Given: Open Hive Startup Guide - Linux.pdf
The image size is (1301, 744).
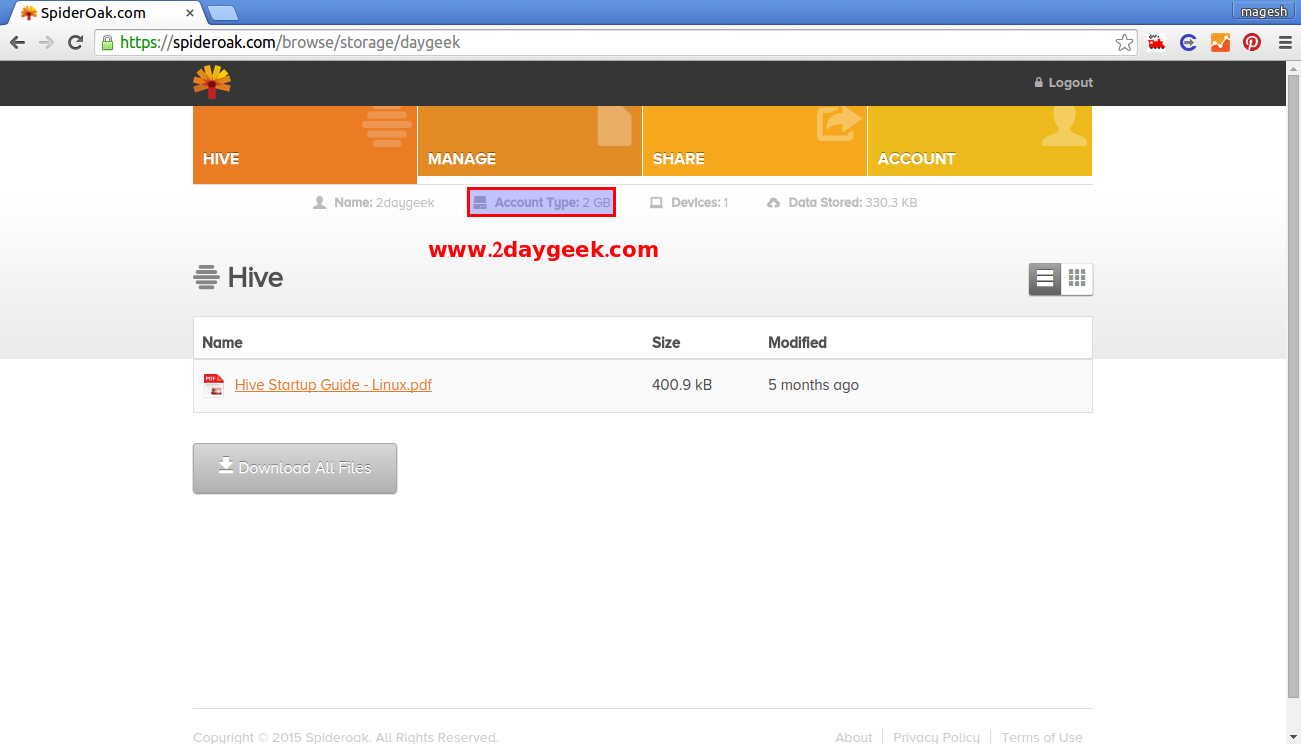Looking at the screenshot, I should pyautogui.click(x=333, y=385).
